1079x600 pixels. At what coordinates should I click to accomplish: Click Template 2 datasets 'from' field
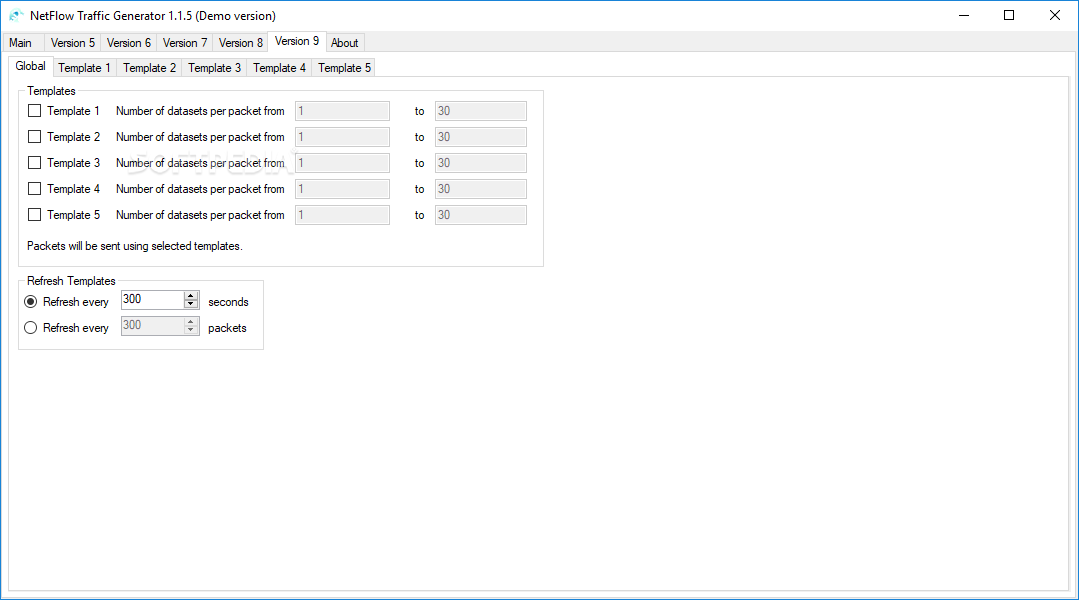tap(342, 137)
